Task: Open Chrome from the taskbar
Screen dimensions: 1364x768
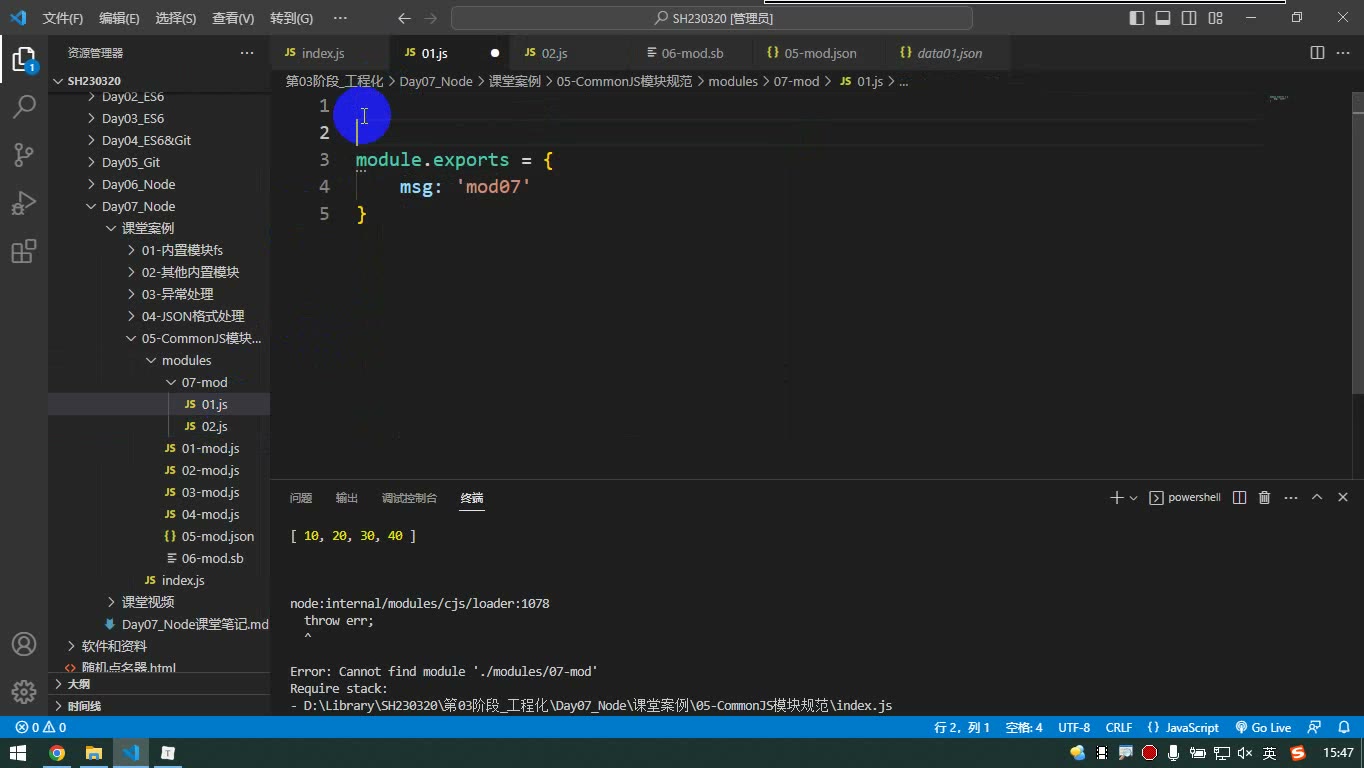Action: coord(57,753)
